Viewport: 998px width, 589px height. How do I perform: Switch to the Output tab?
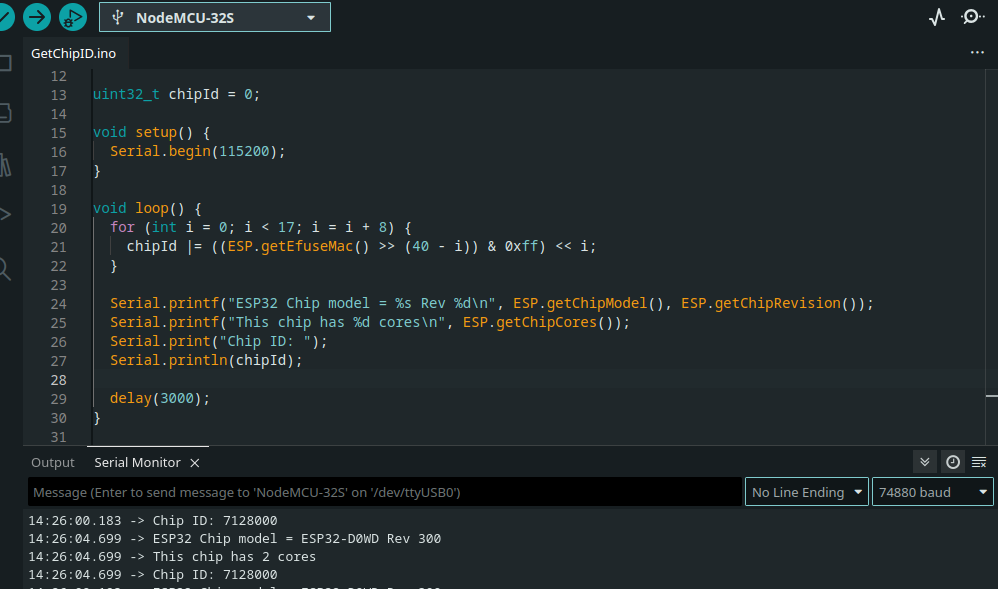click(x=53, y=463)
